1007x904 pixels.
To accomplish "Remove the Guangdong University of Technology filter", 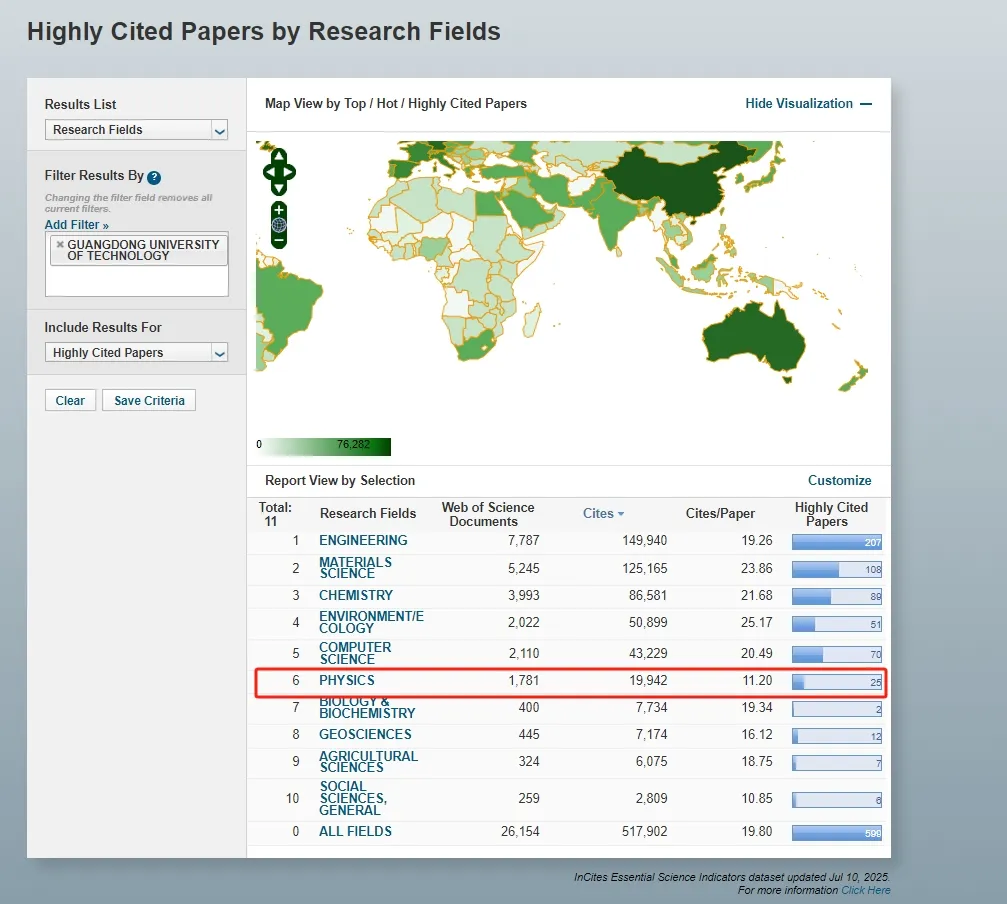I will tap(60, 244).
